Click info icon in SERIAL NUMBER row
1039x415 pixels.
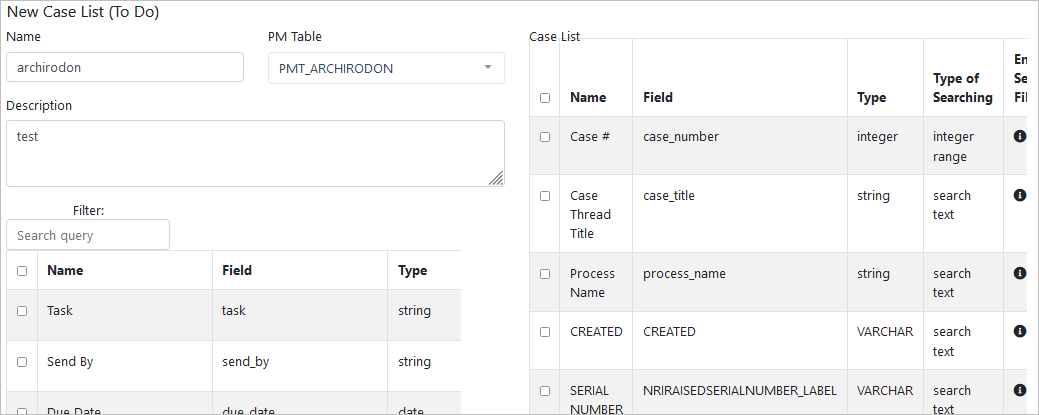(x=1019, y=390)
